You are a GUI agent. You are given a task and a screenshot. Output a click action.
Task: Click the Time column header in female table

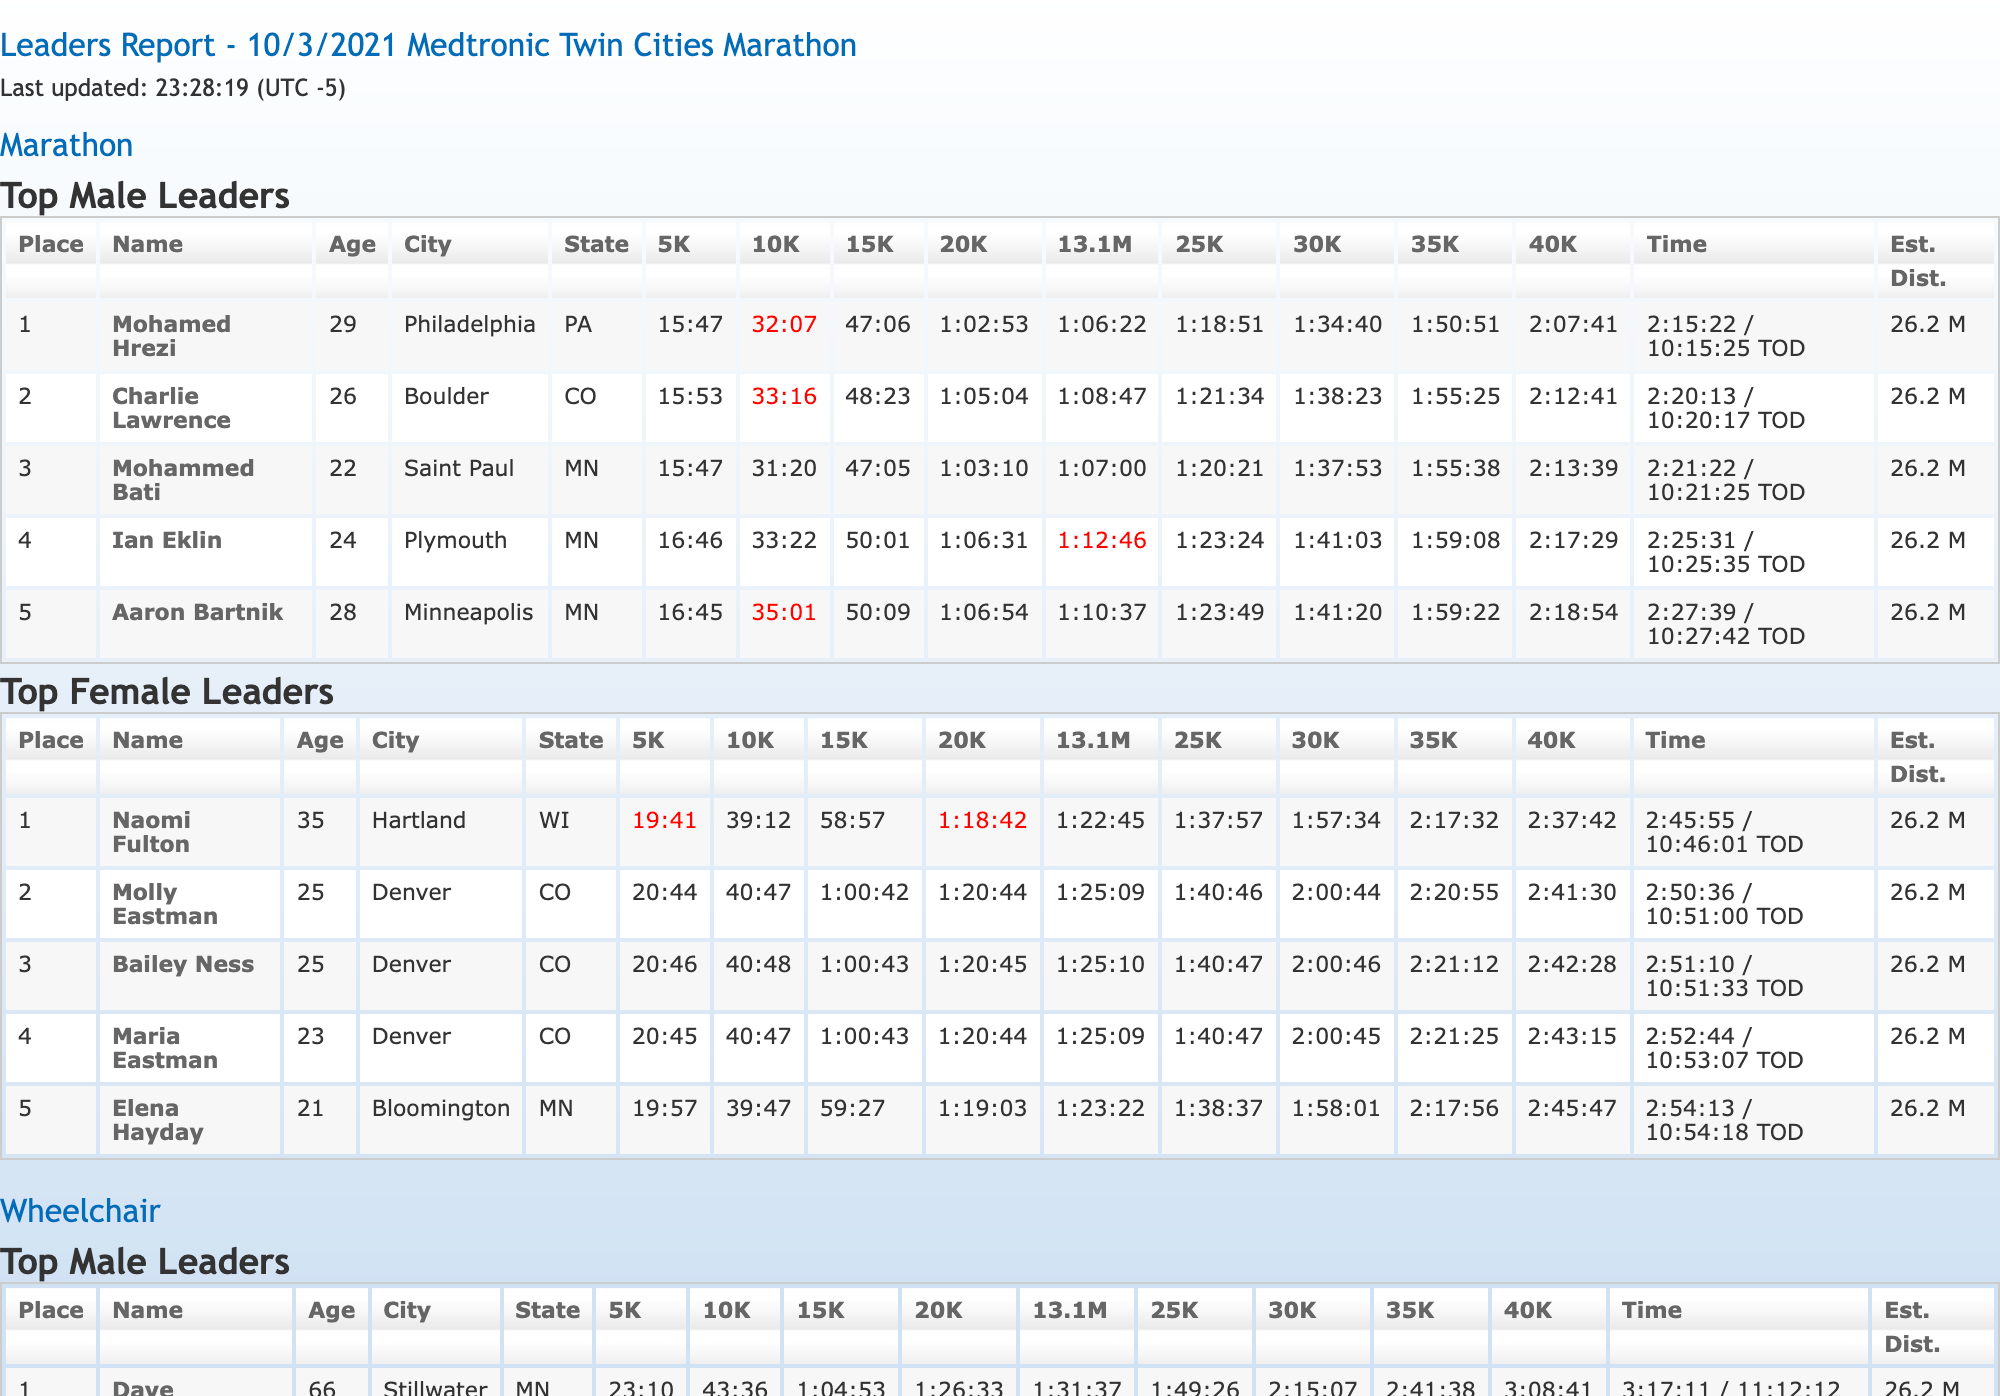1675,740
